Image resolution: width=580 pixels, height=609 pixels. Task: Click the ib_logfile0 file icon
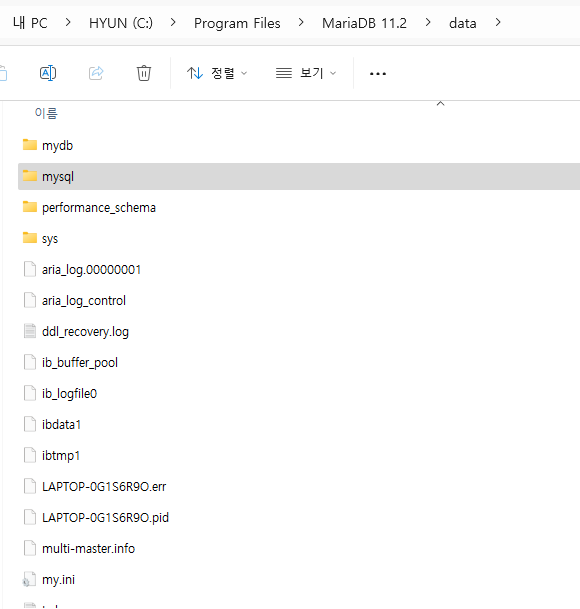pyautogui.click(x=30, y=393)
